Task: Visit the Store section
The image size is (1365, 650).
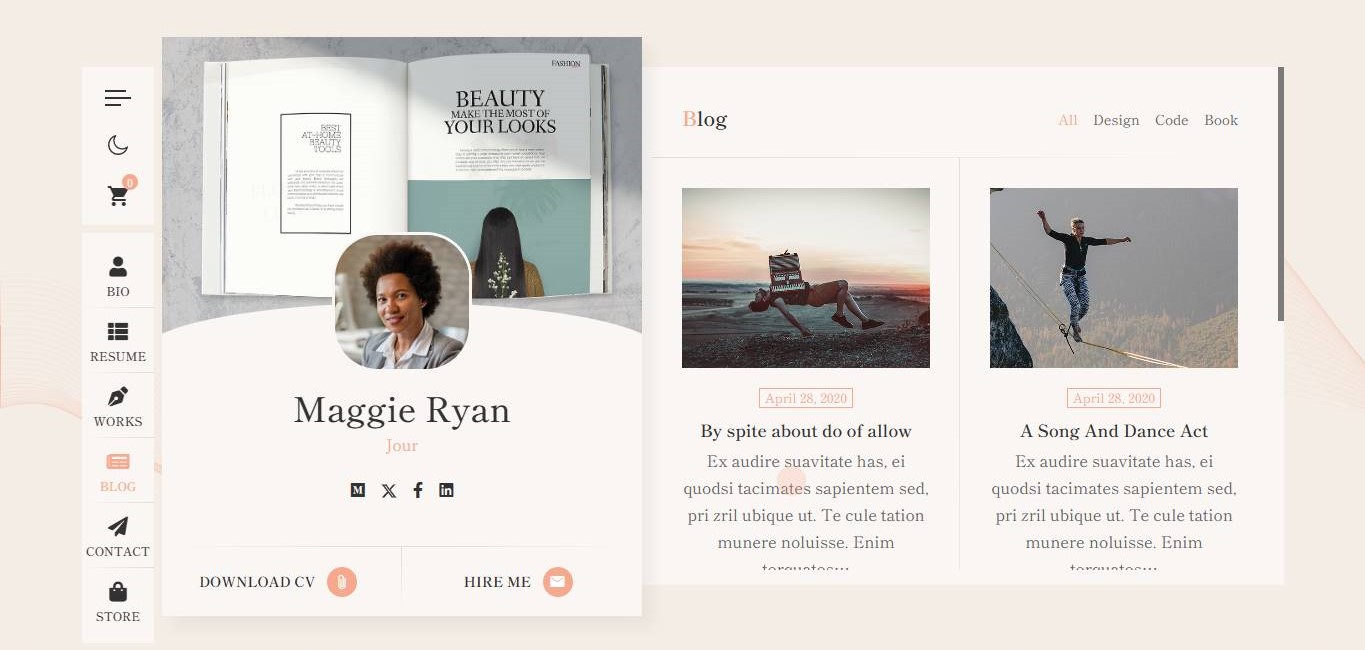Action: (118, 601)
